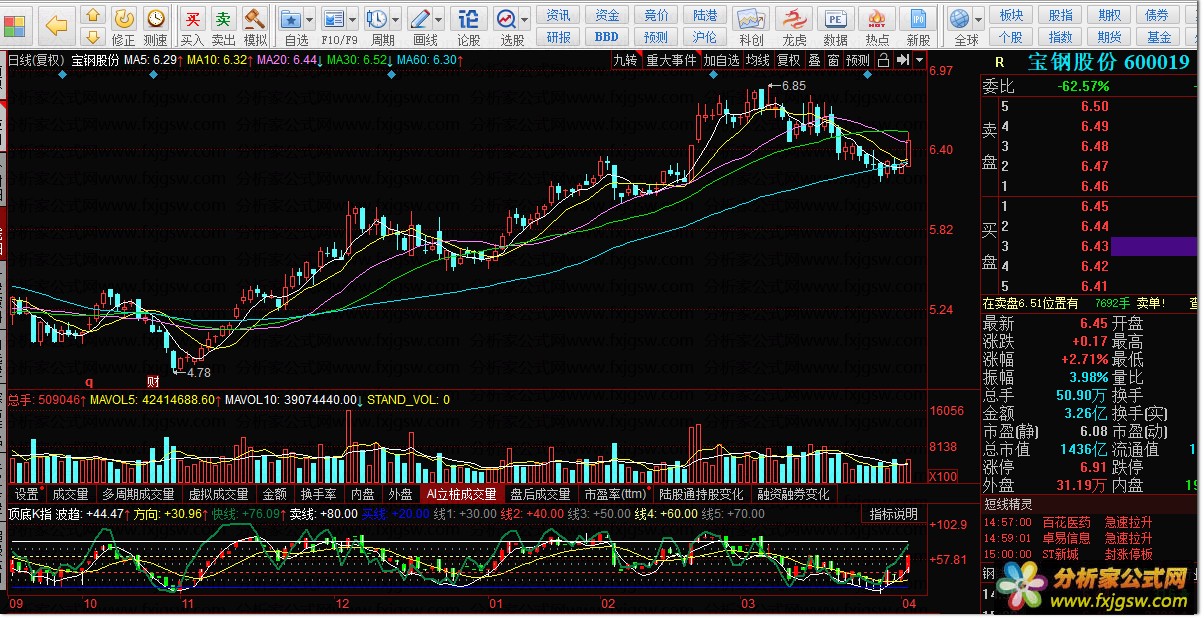Click the sell 5 price 6.50
This screenshot has width=1204, height=618.
click(x=1094, y=106)
